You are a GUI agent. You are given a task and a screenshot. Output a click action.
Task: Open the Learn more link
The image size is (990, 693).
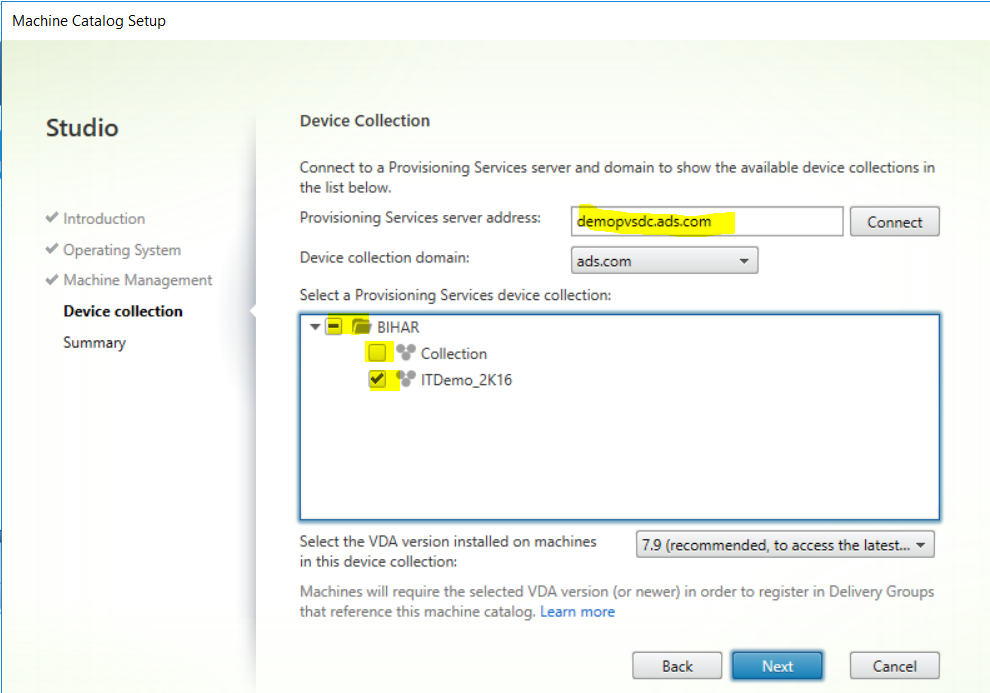[x=577, y=612]
